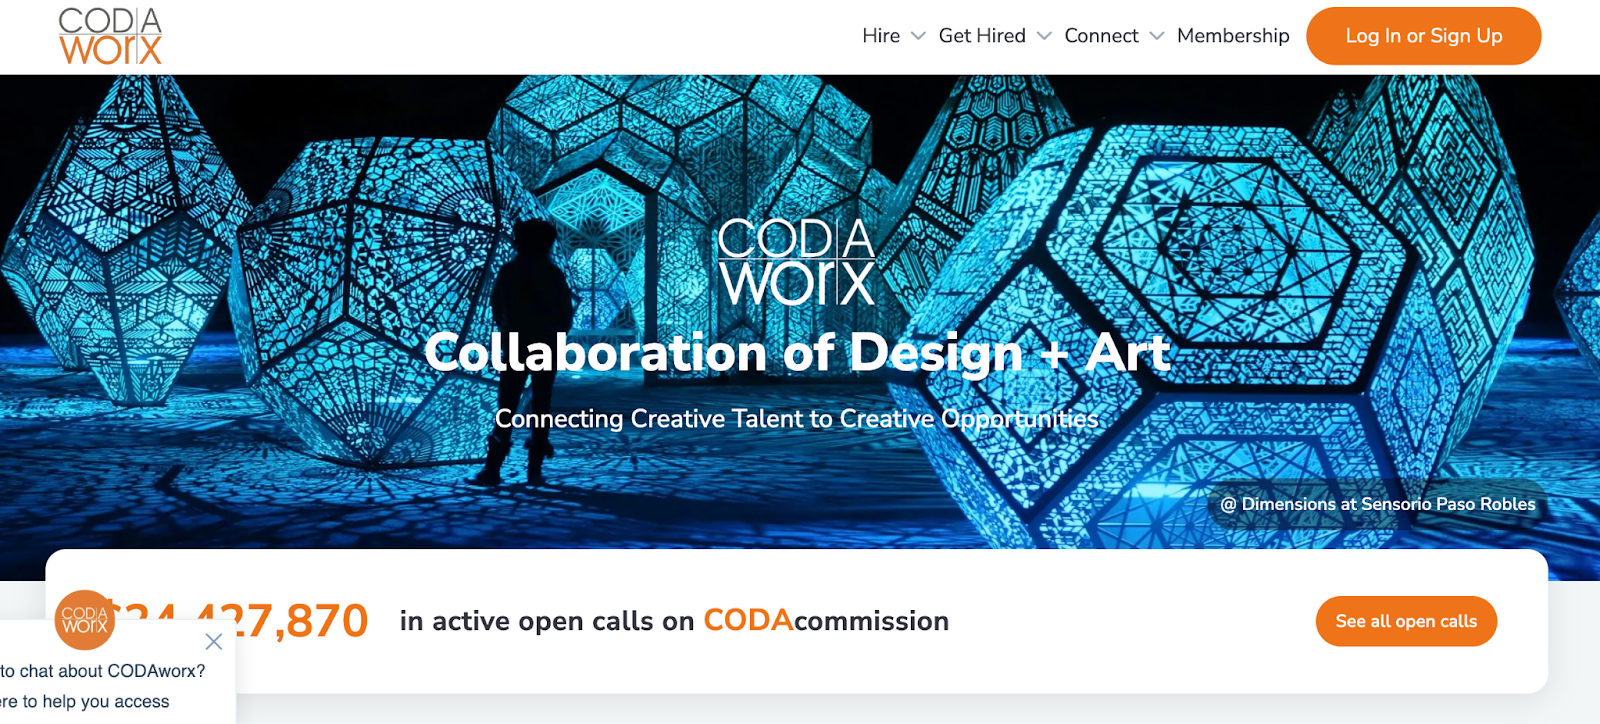Click the orange CODAworx chat avatar icon
The height and width of the screenshot is (724, 1600).
coord(85,620)
